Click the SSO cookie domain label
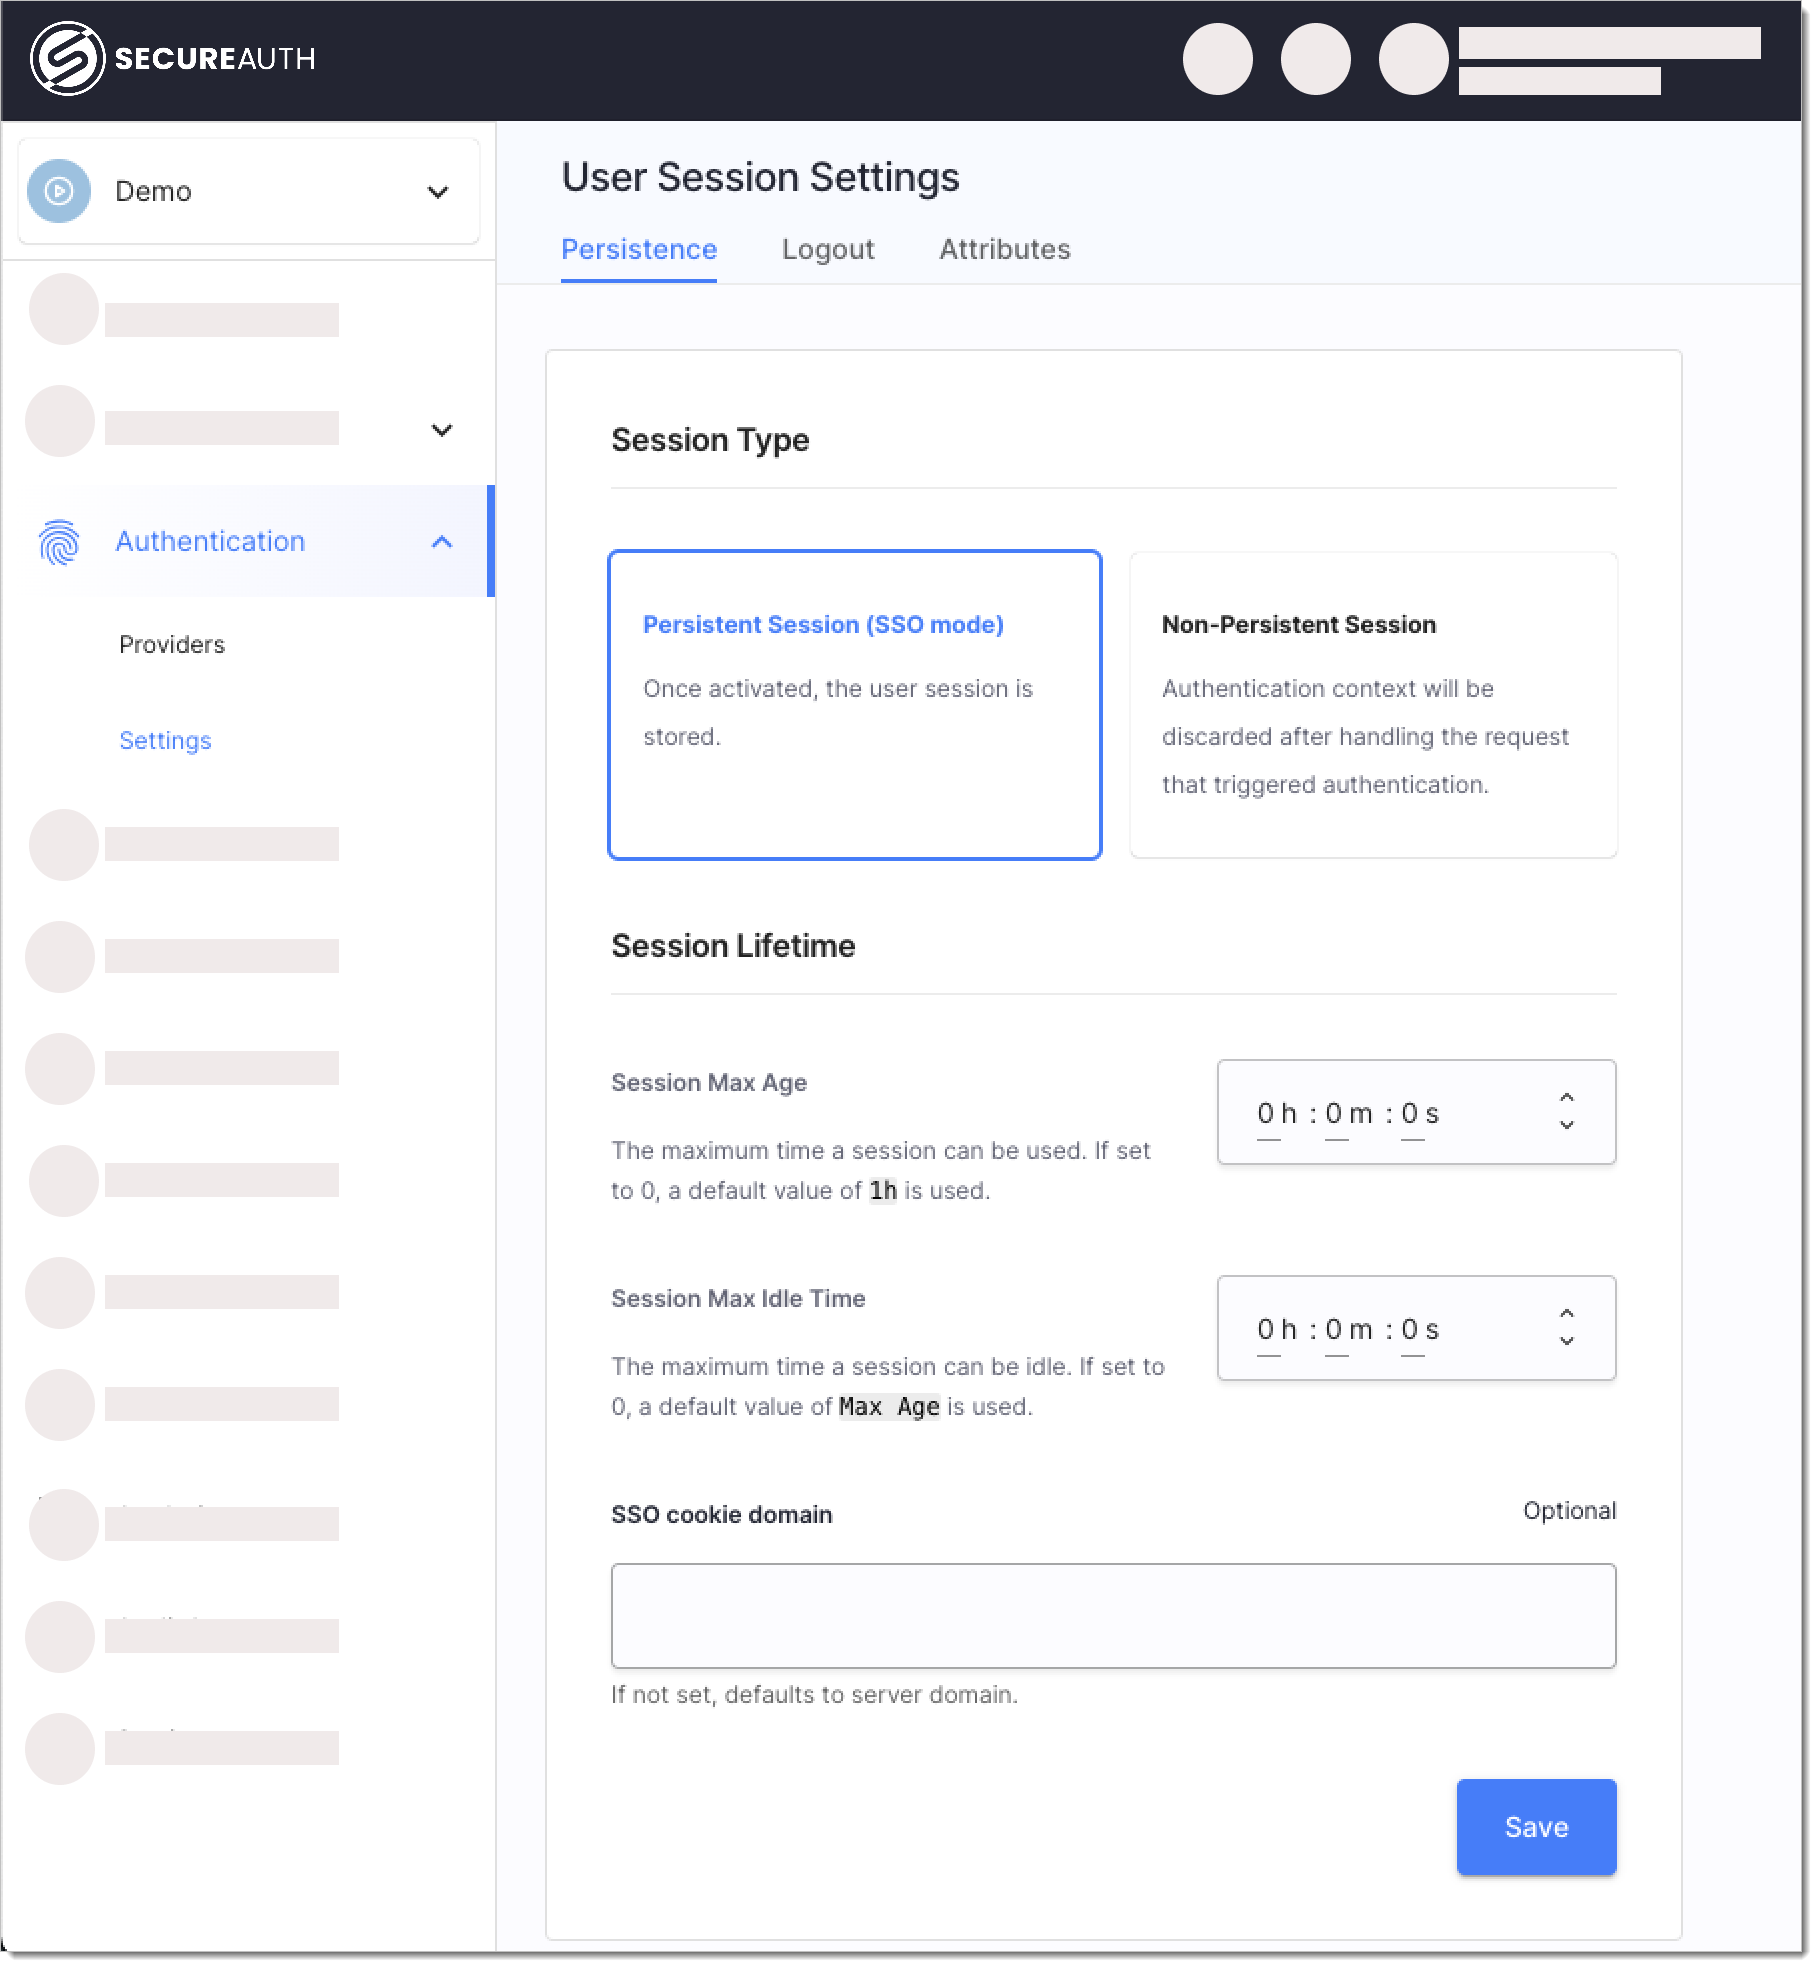The image size is (1817, 1967). (721, 1515)
